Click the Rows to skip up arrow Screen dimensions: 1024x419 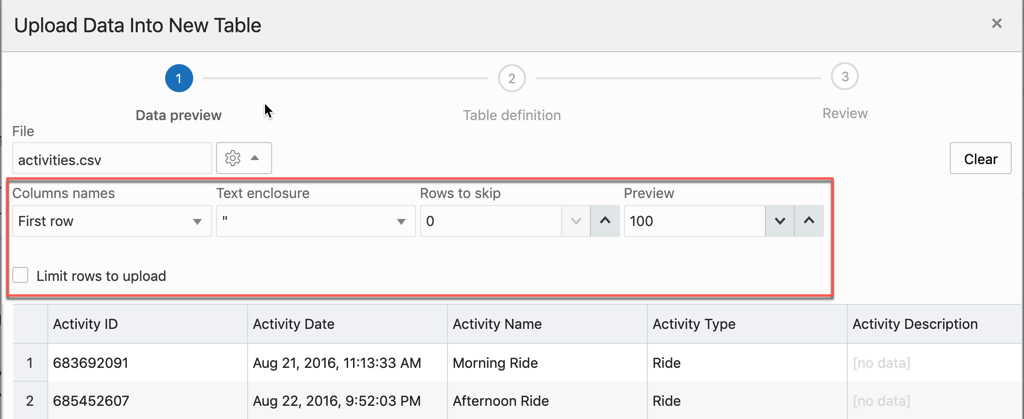[605, 221]
